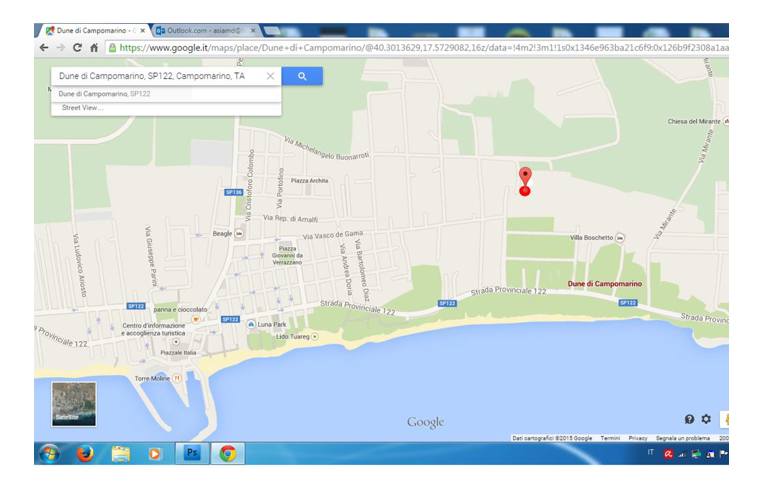The image size is (764, 492).
Task: Open the Maps help question mark
Action: tap(689, 420)
